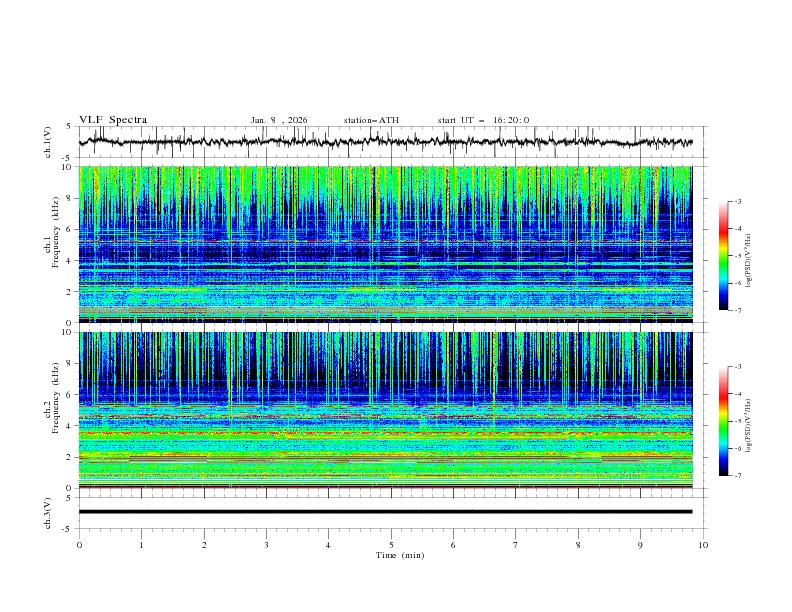The width and height of the screenshot is (792, 612).
Task: Click the lower PSD color scale bar
Action: (x=724, y=421)
